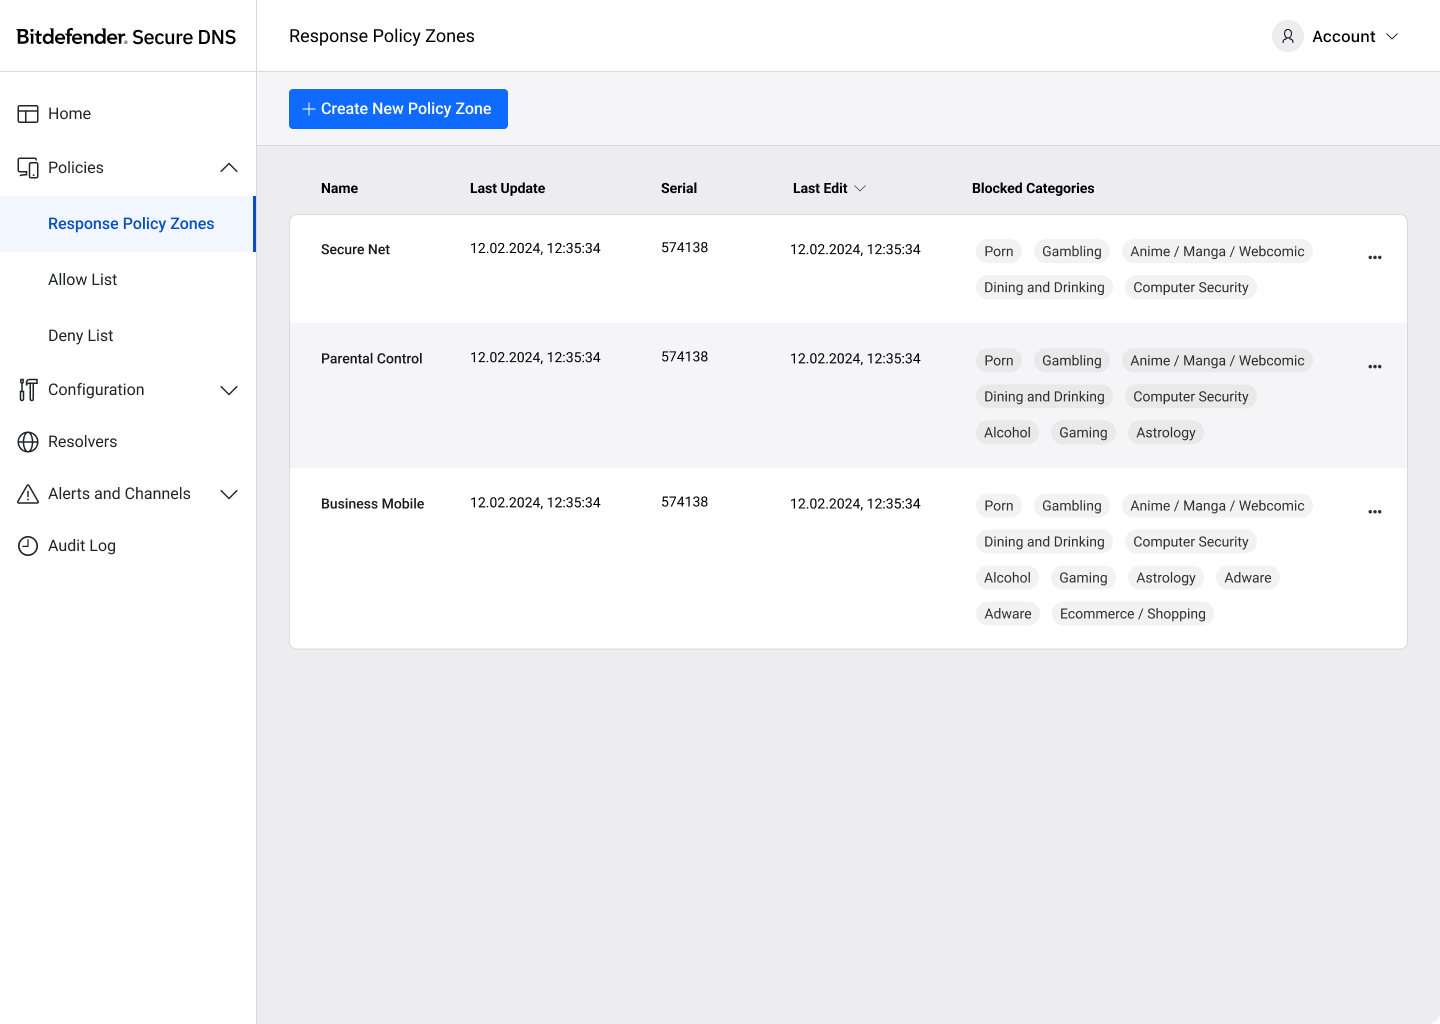Go to Home in the sidebar

pyautogui.click(x=128, y=114)
